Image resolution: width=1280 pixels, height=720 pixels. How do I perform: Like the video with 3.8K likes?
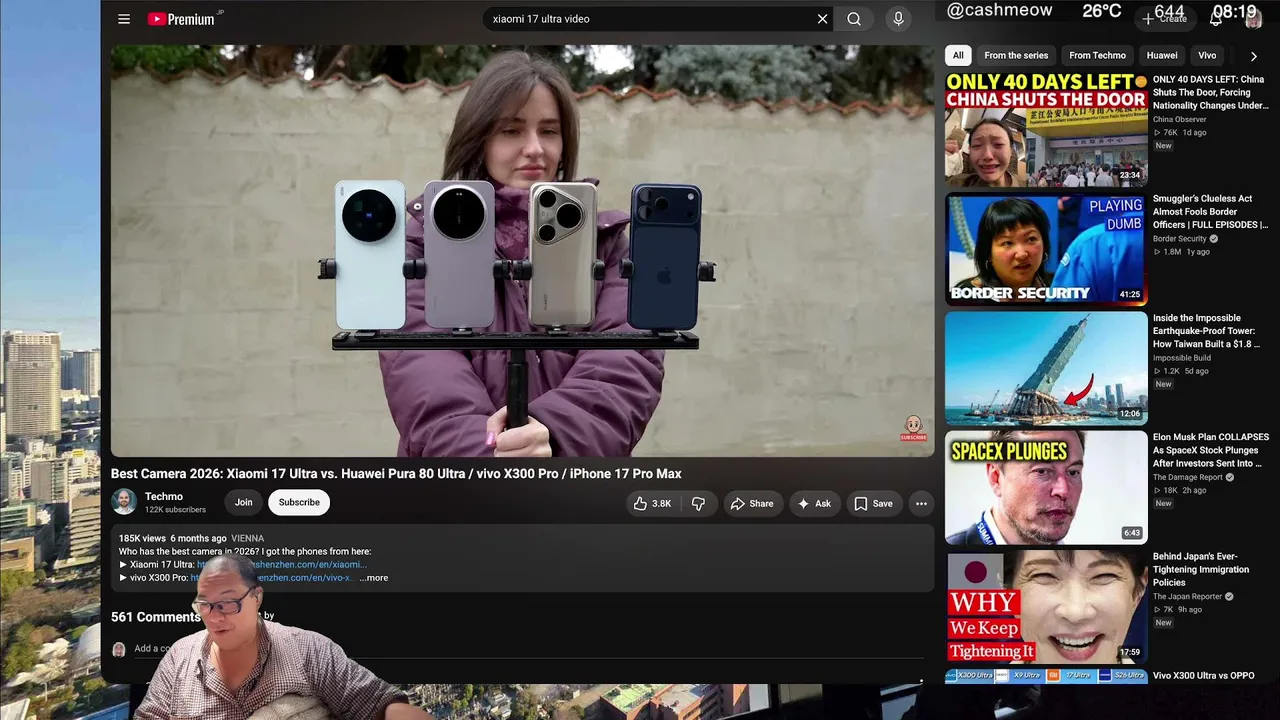pos(653,504)
